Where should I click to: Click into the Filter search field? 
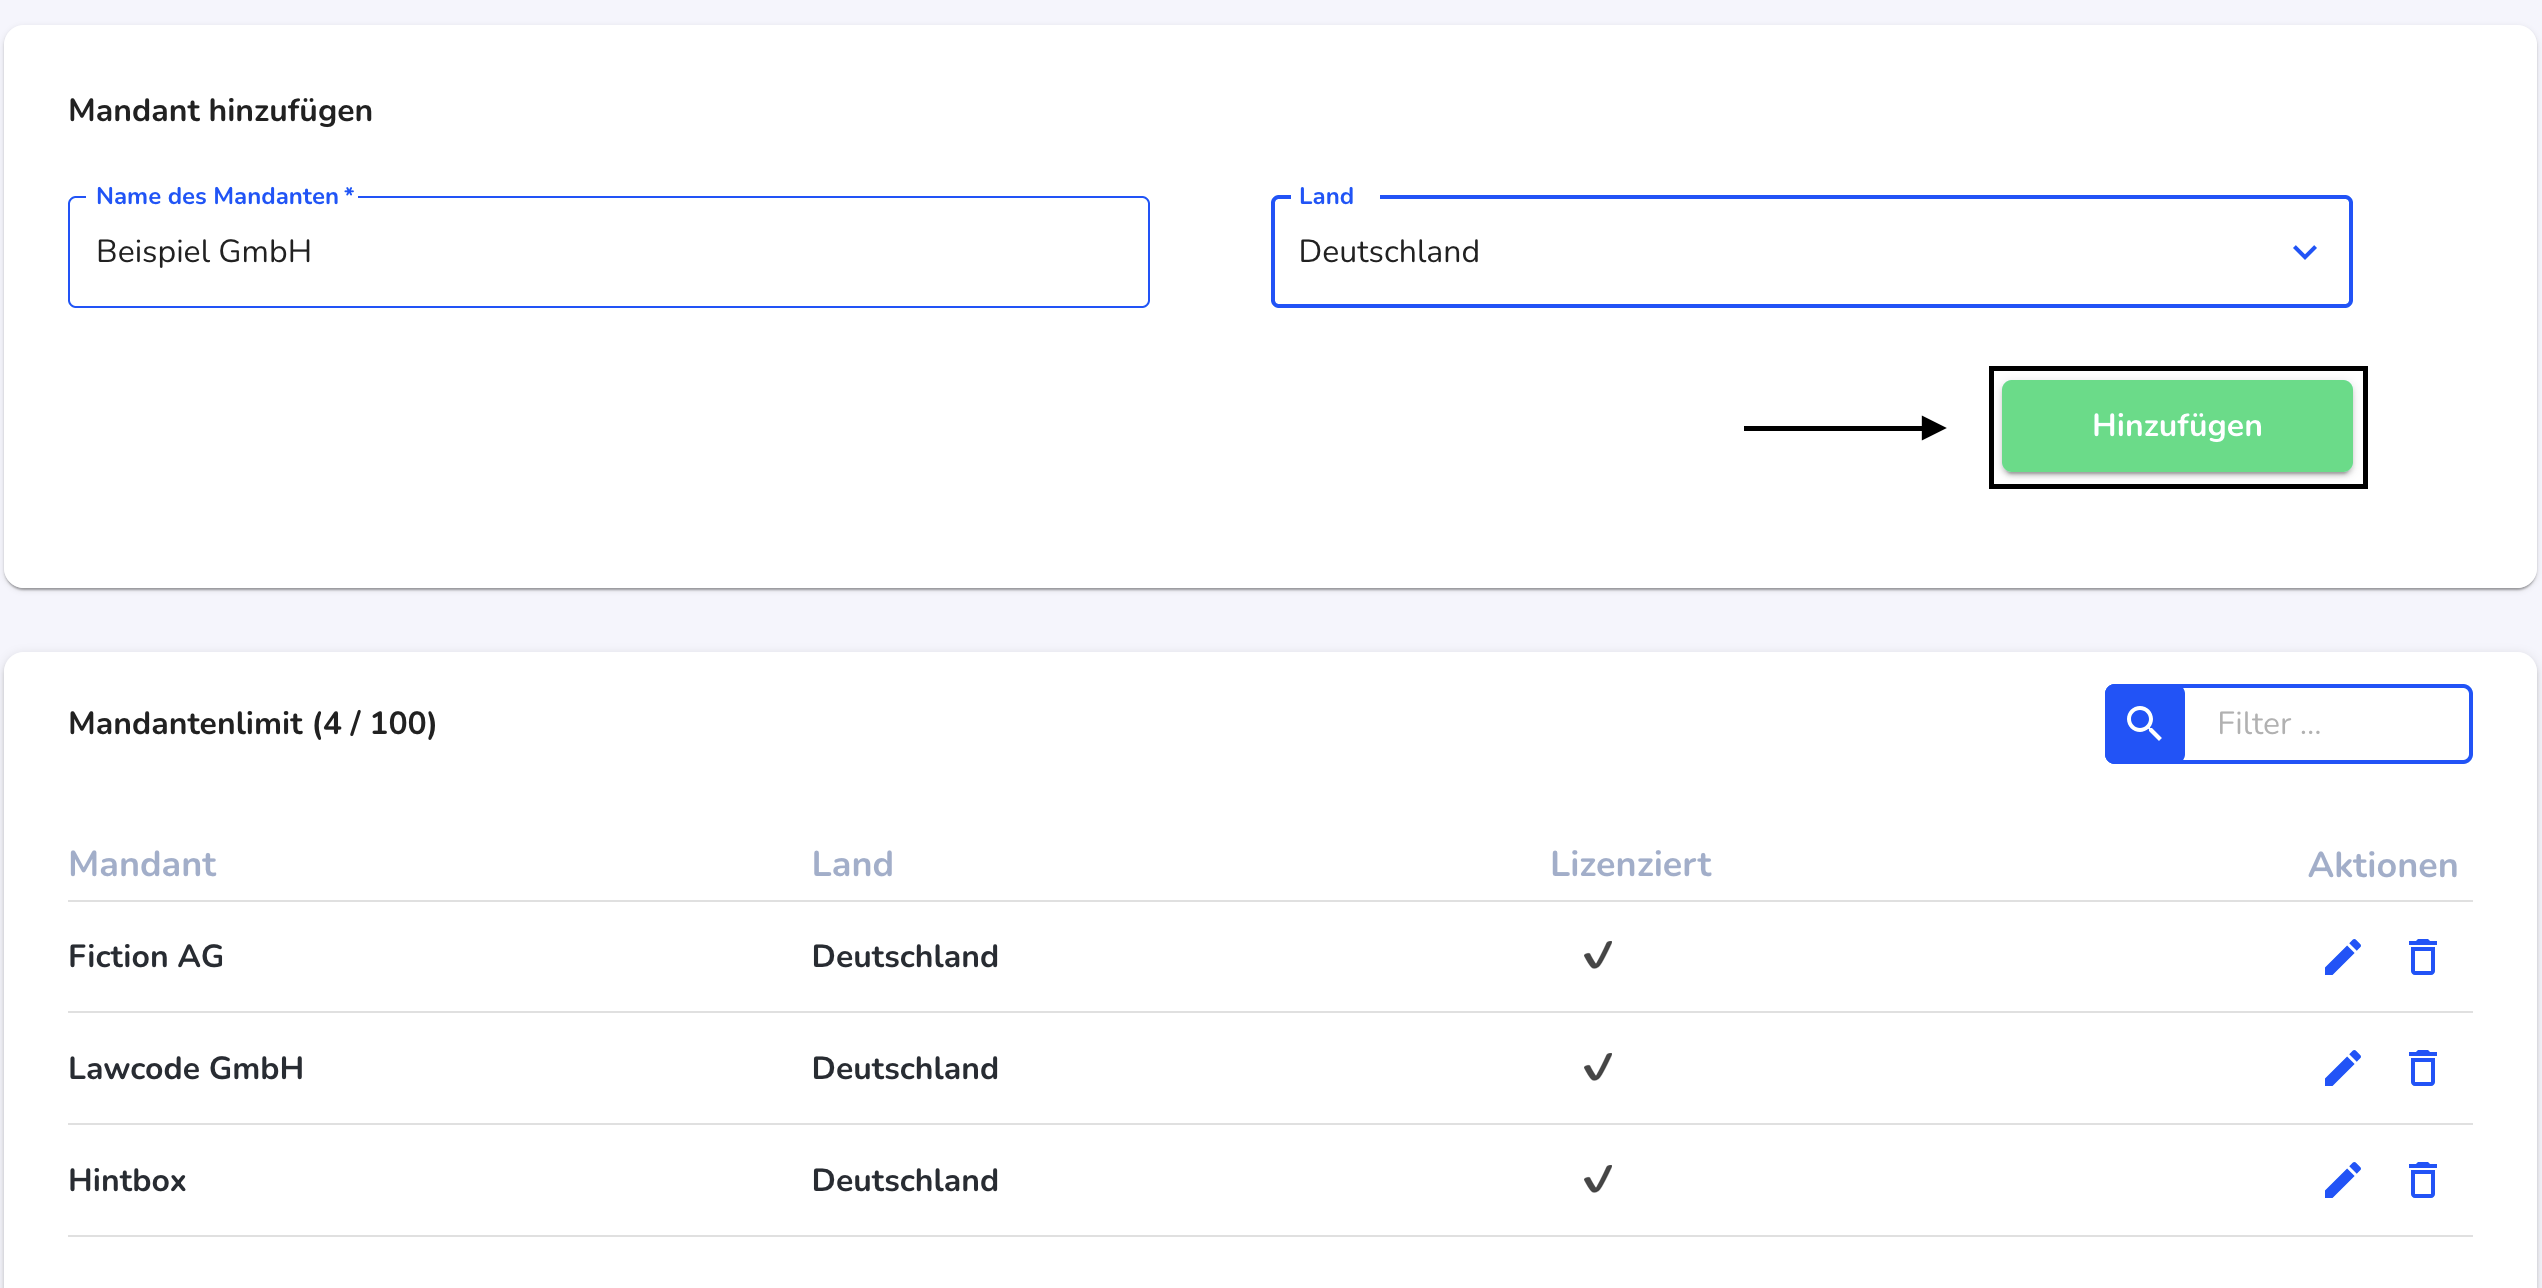coord(2326,723)
